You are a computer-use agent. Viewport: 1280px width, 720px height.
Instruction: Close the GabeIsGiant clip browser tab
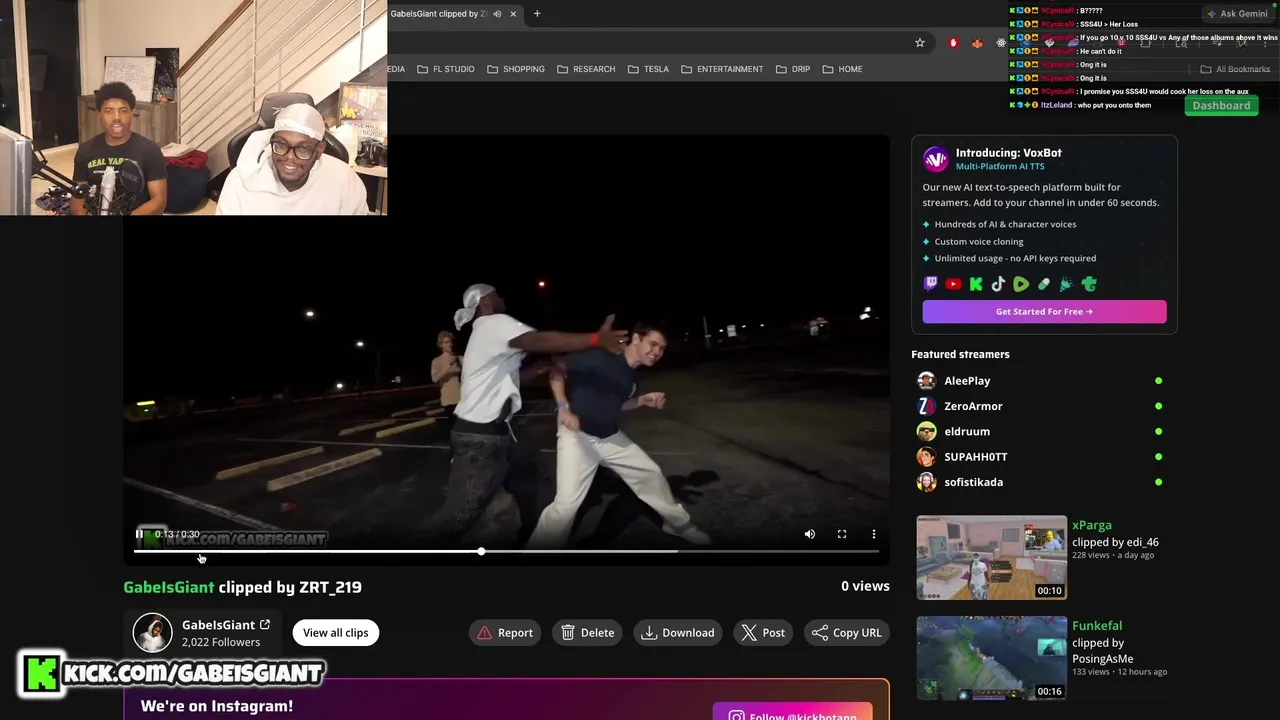(x=513, y=14)
